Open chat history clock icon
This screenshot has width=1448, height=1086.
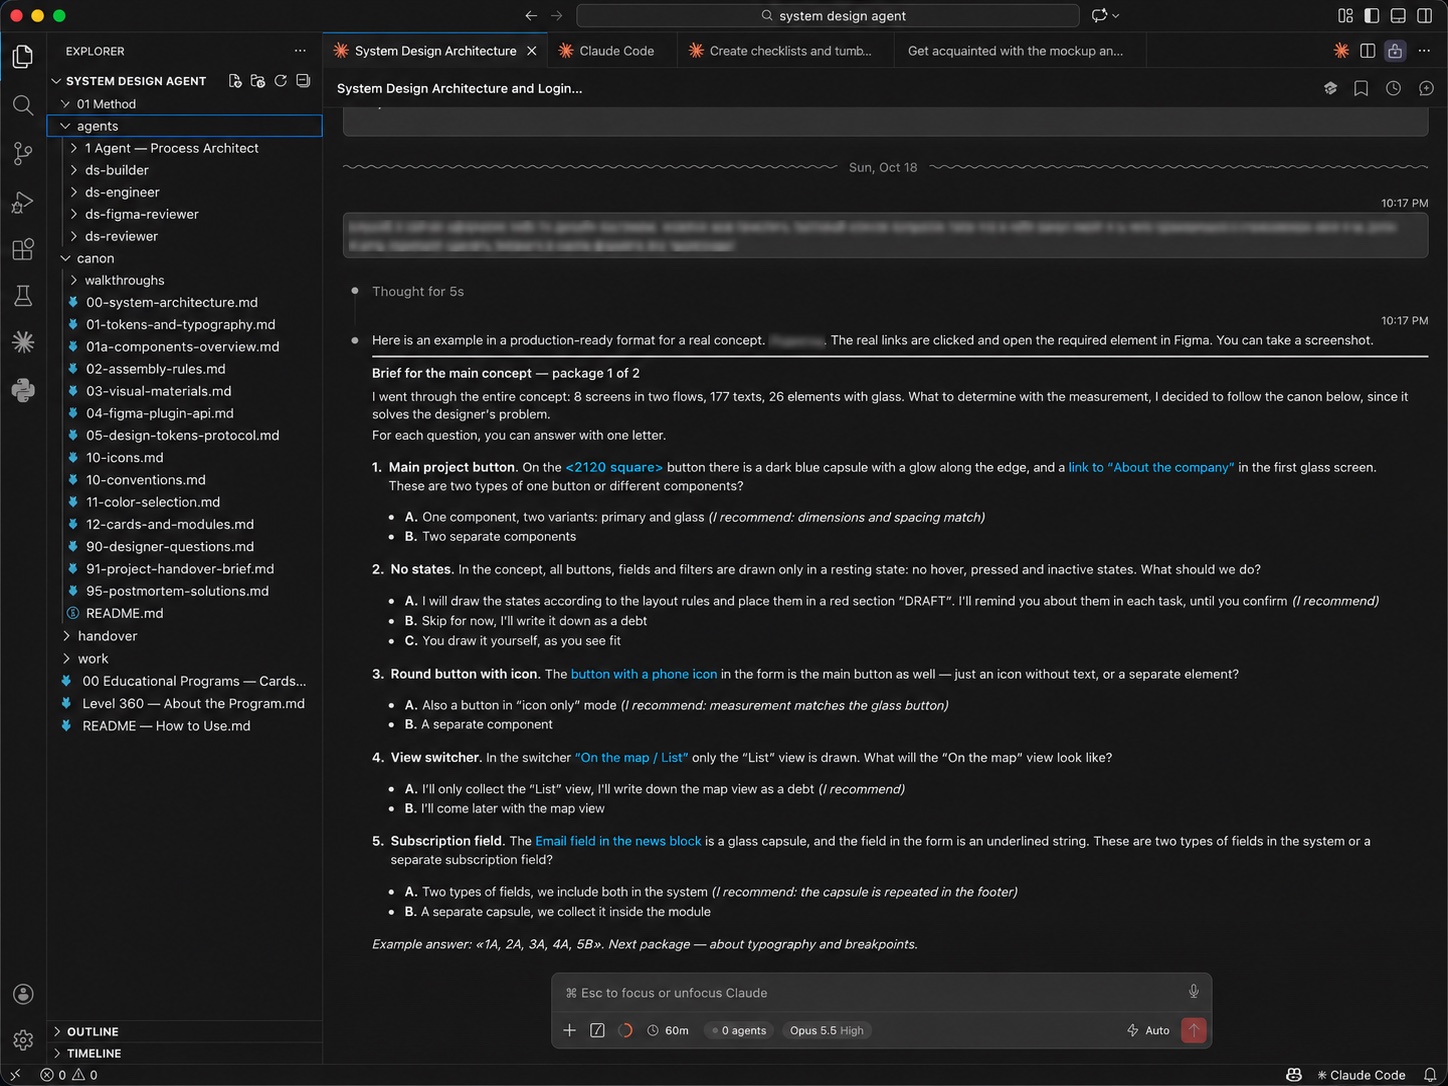click(x=1393, y=88)
